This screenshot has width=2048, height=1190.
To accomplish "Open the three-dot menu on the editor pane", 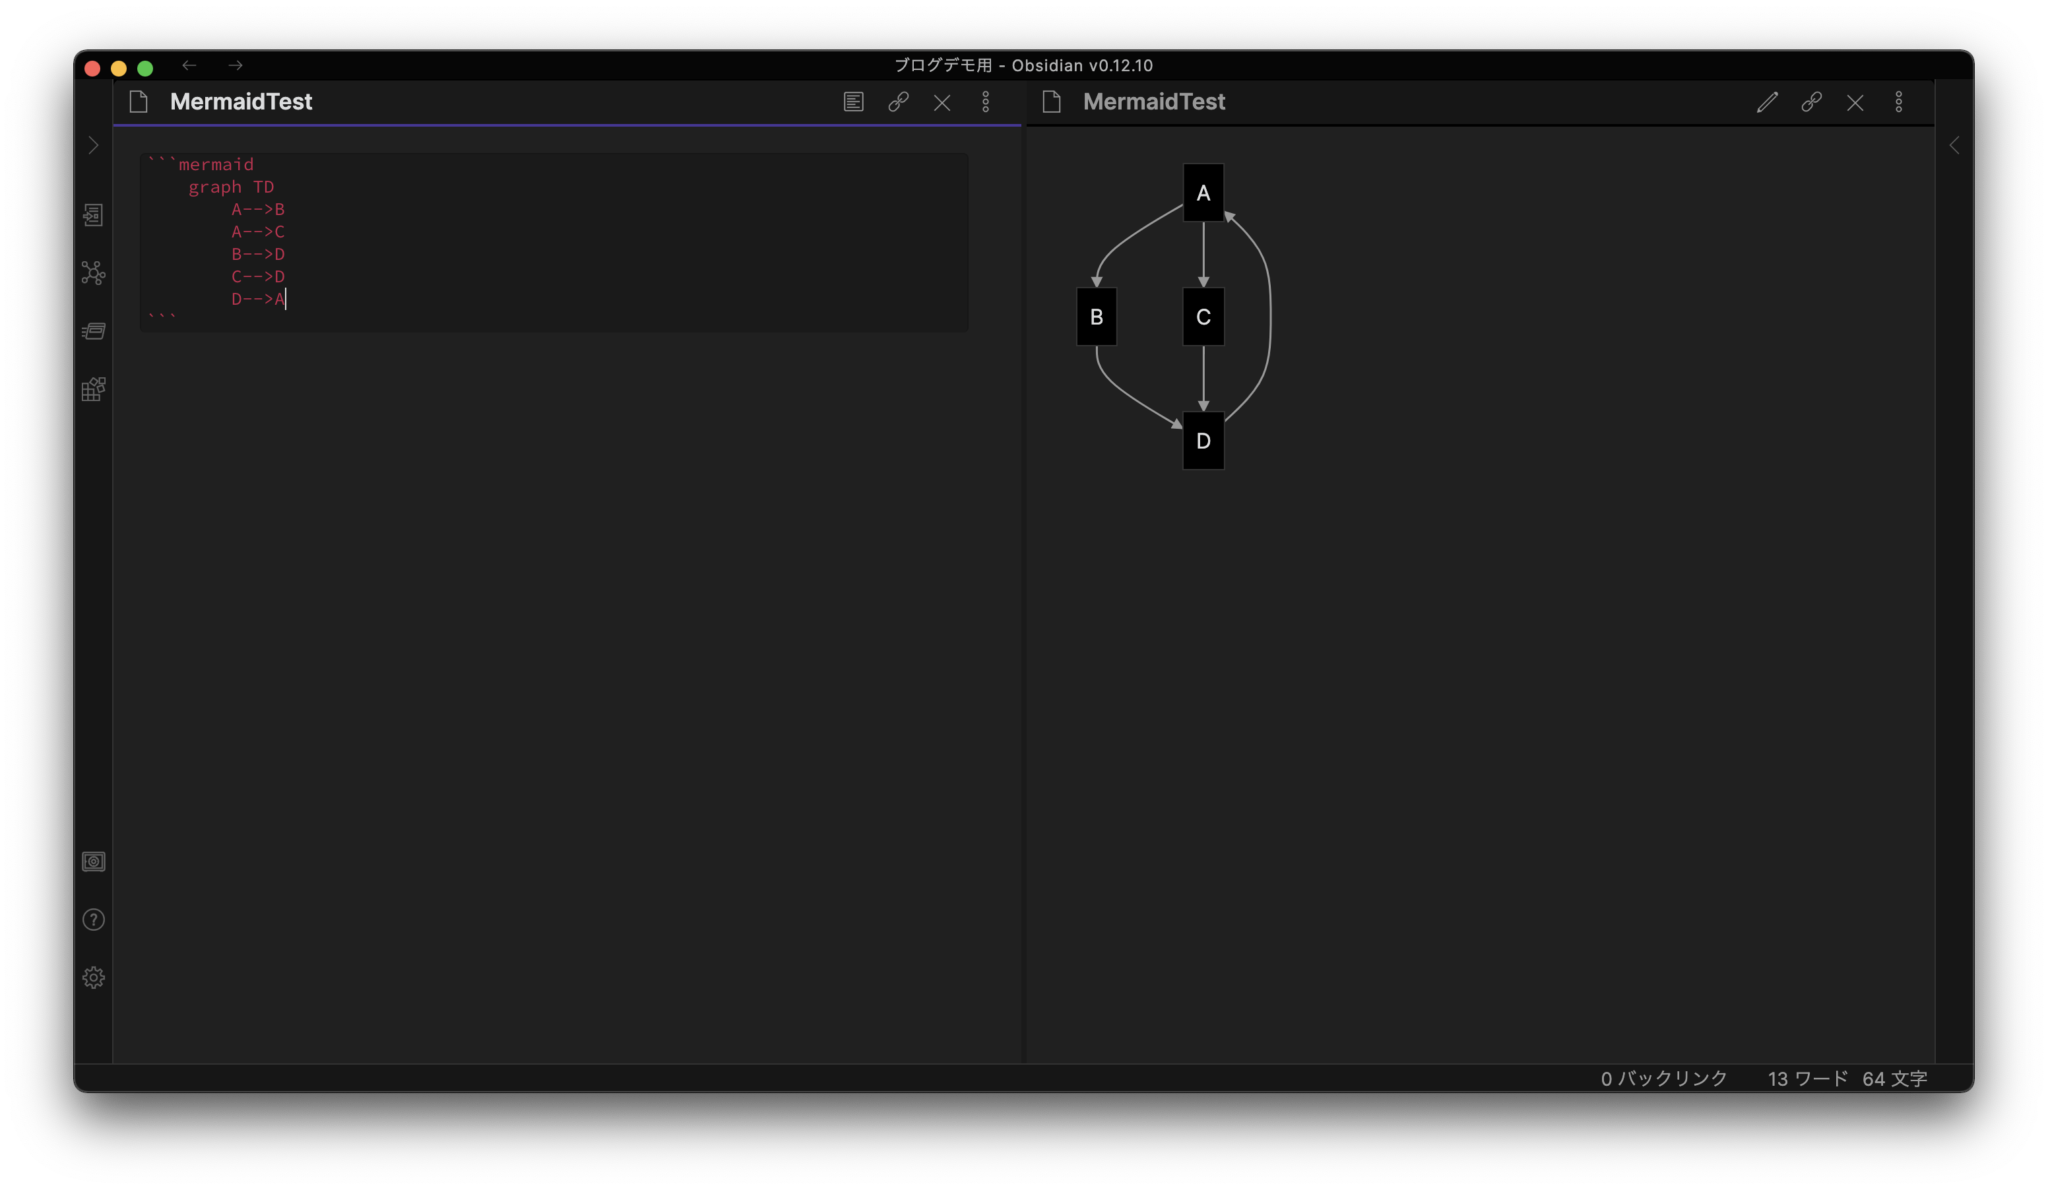I will 987,101.
